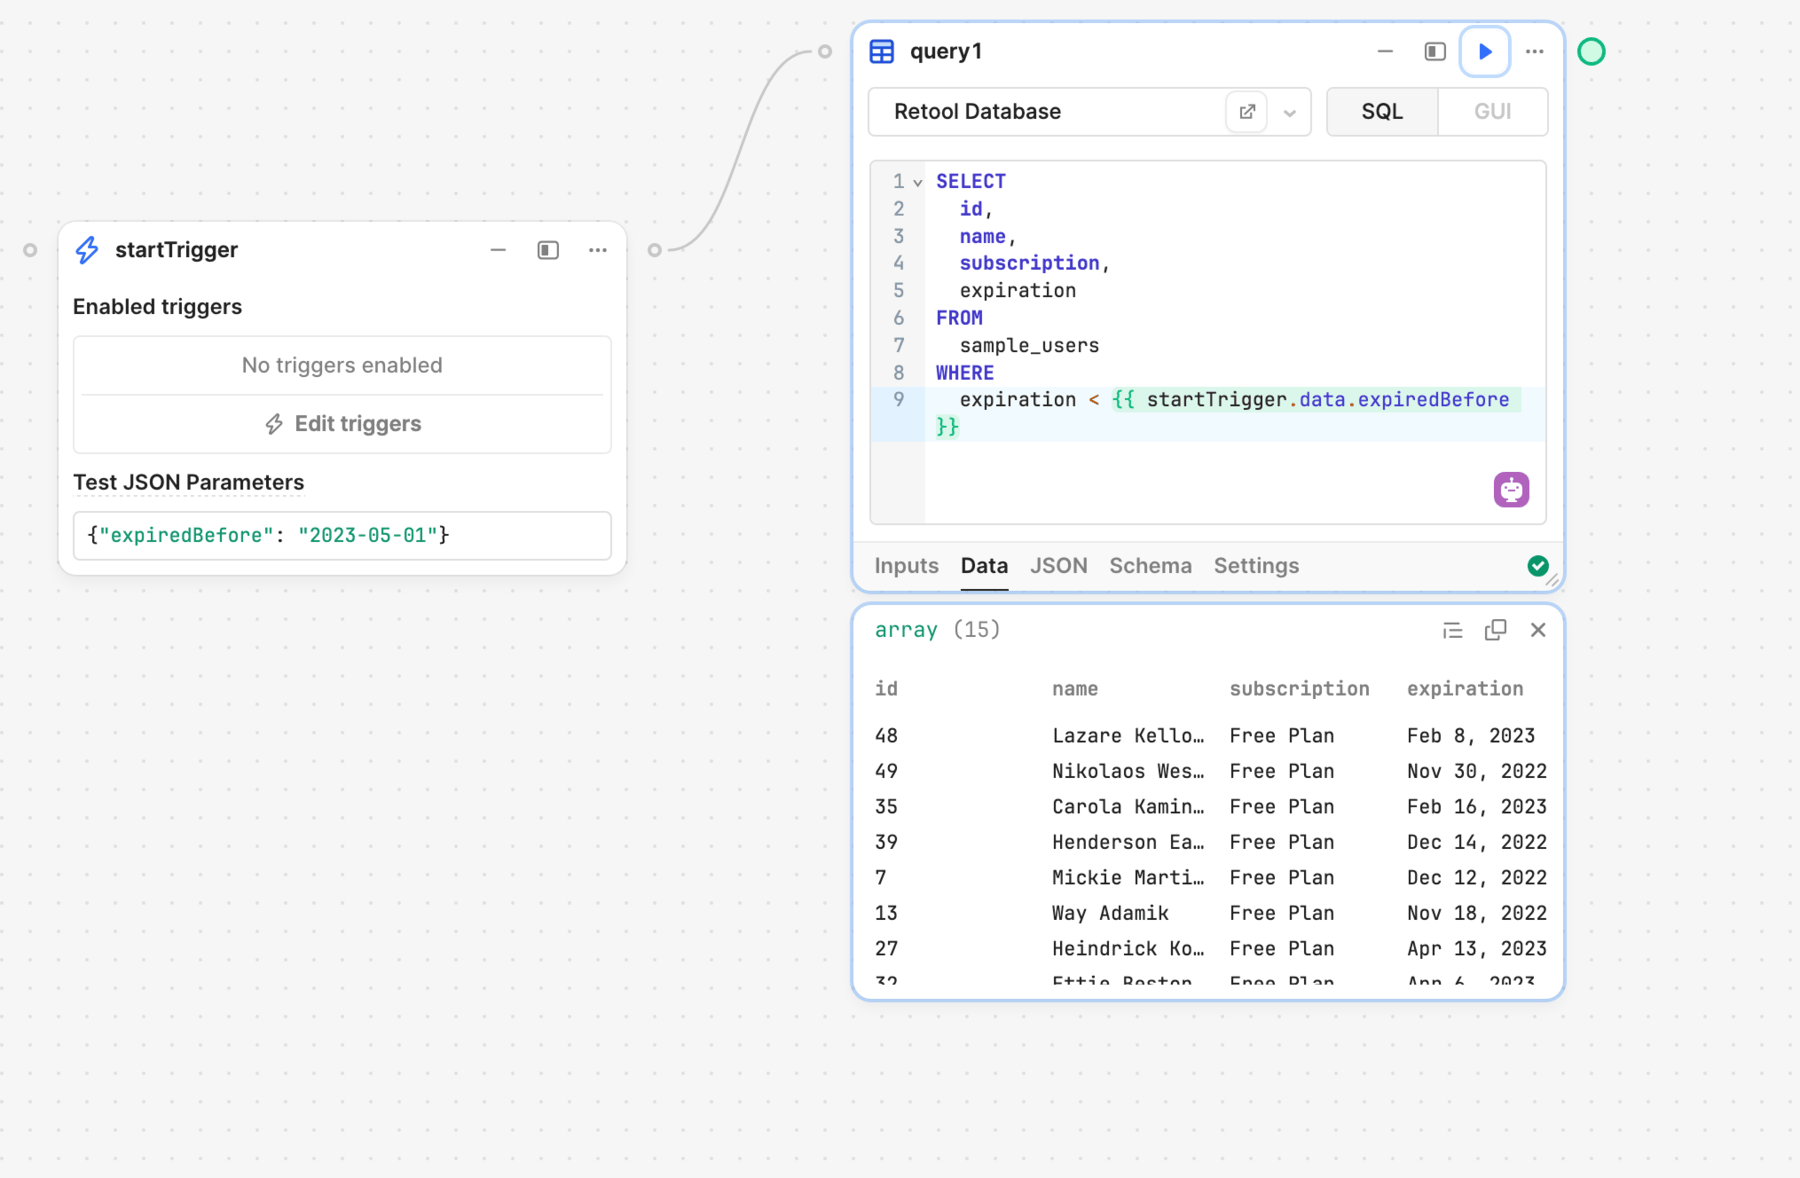Open the Inputs tab
The width and height of the screenshot is (1800, 1178).
coord(906,566)
